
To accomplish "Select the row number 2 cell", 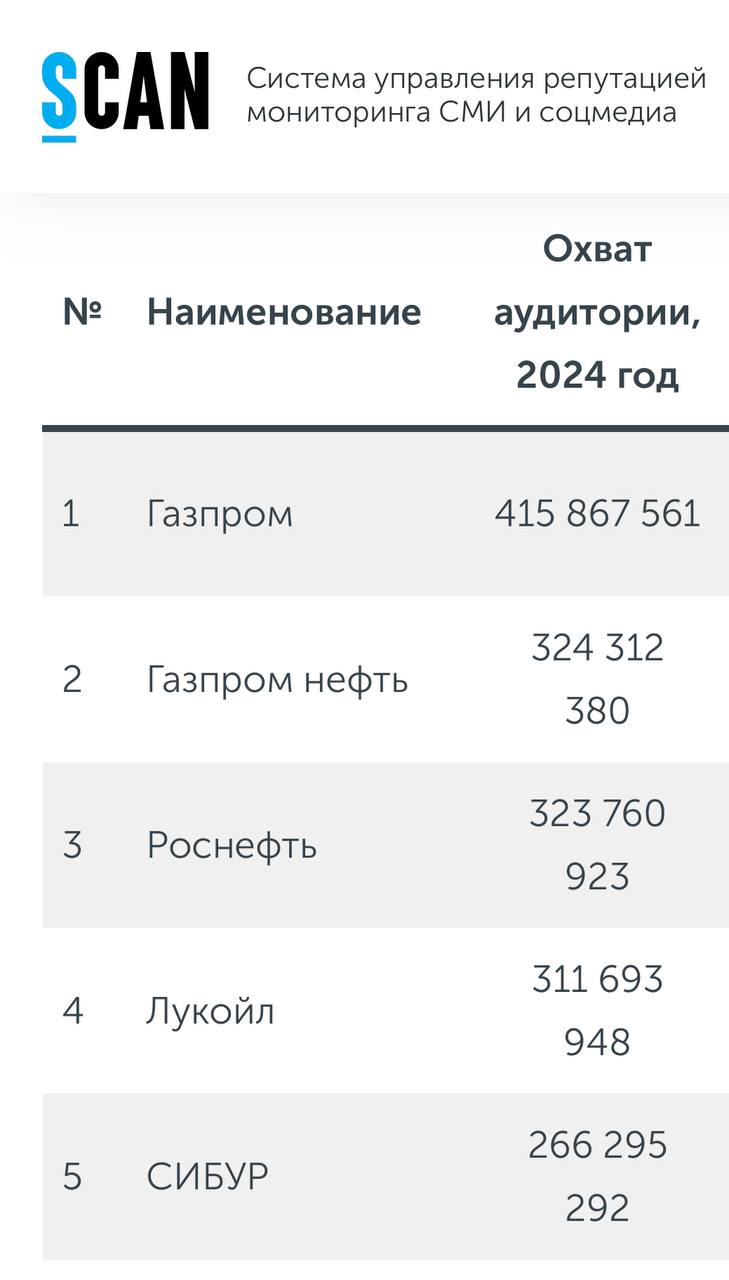I will click(71, 680).
